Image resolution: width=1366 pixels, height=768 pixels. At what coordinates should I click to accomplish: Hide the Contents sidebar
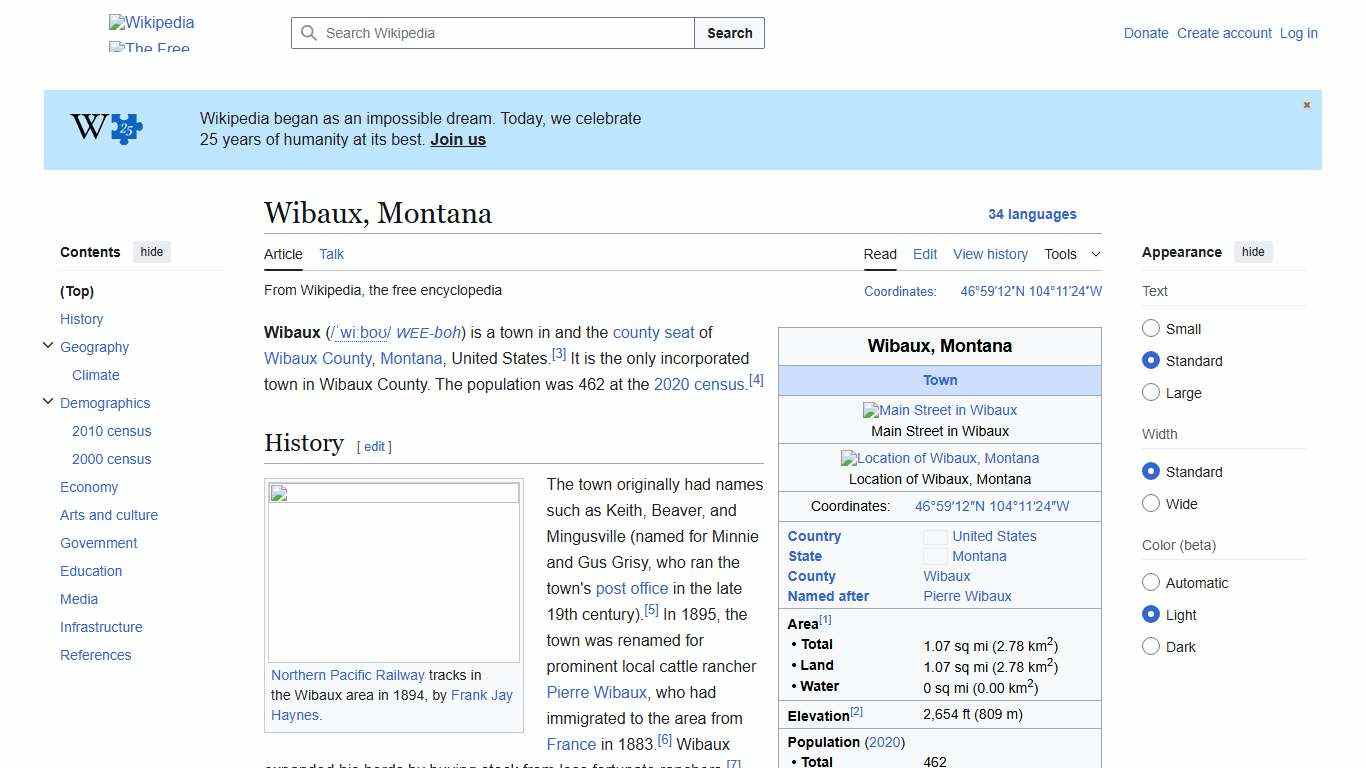(151, 252)
